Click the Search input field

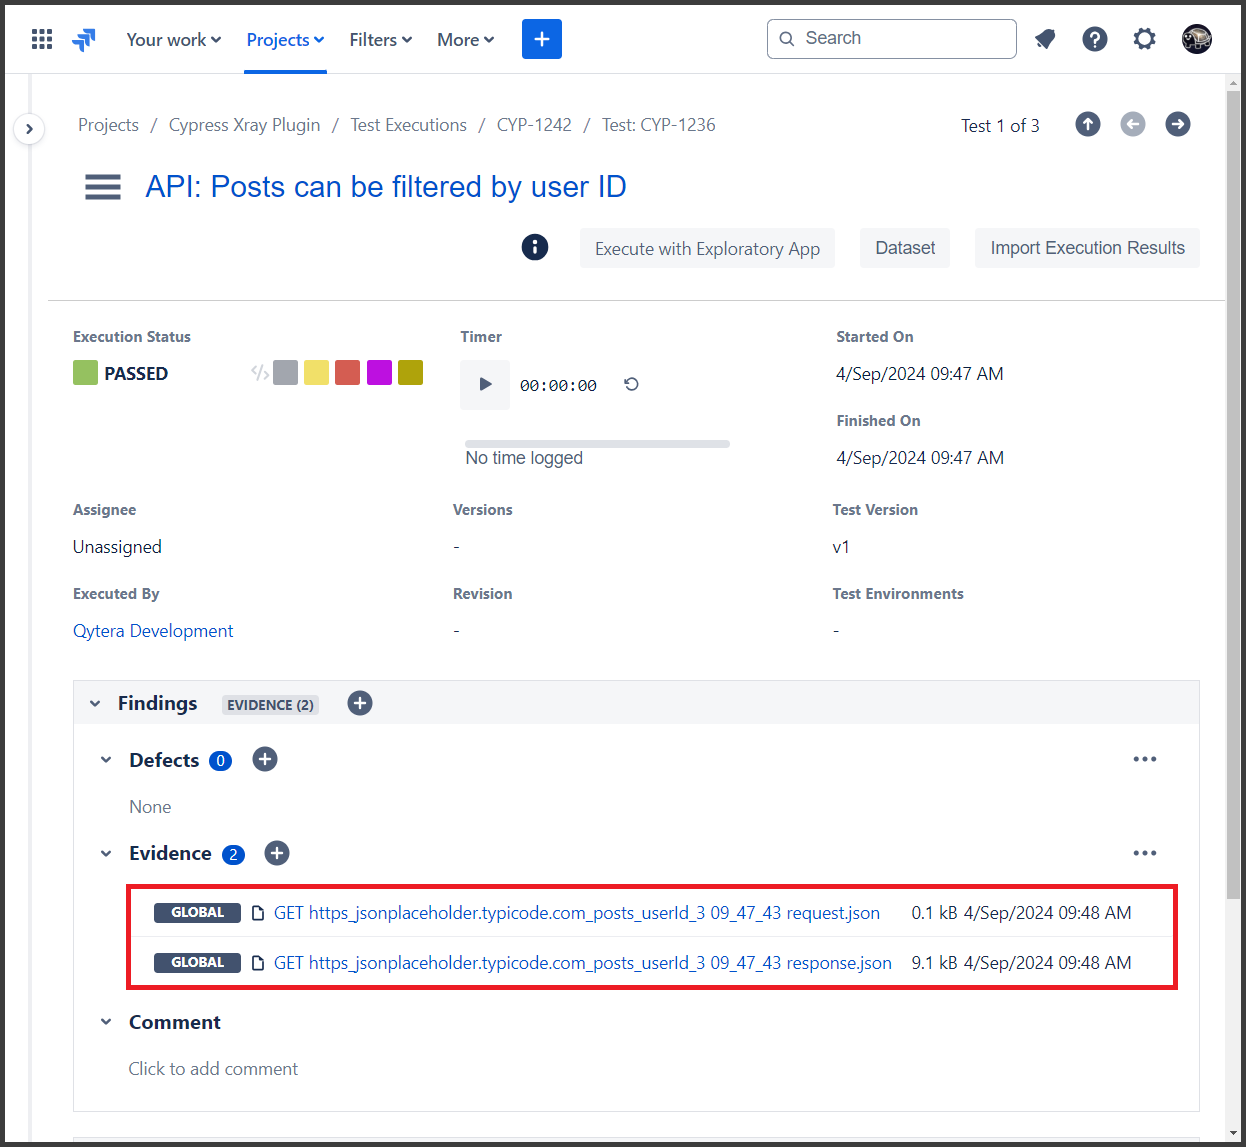pyautogui.click(x=892, y=39)
